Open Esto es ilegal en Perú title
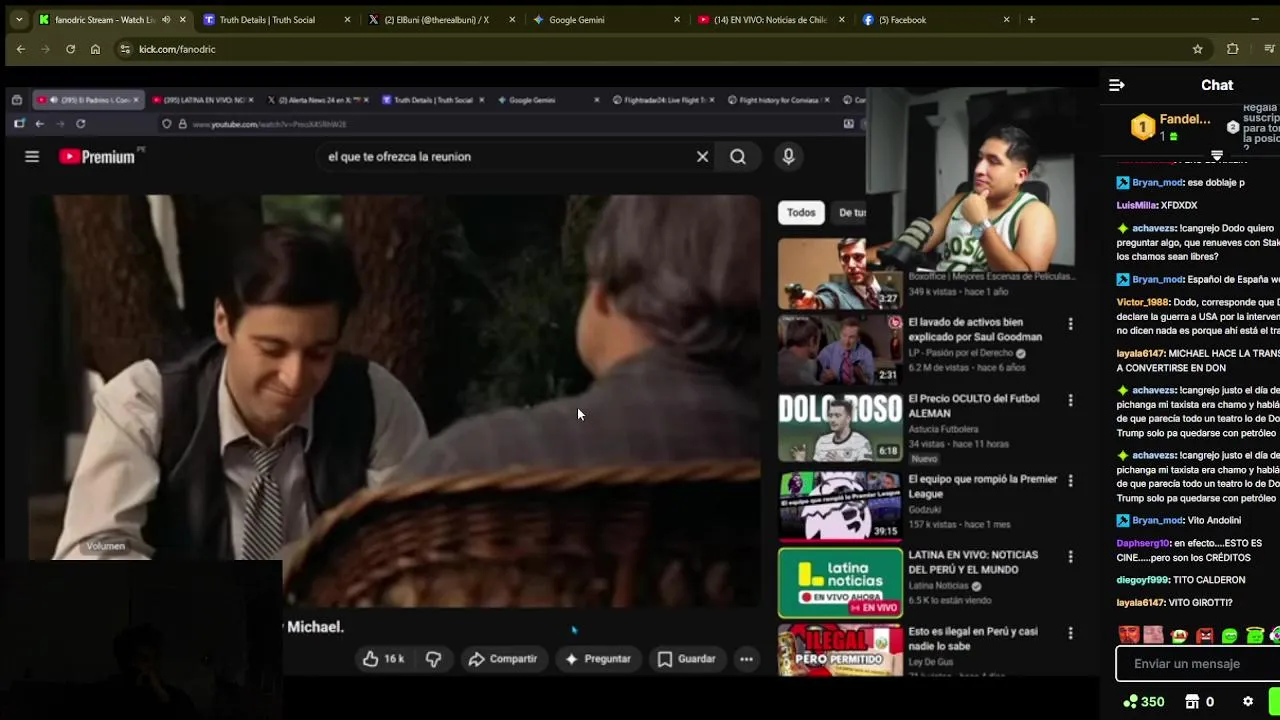The height and width of the screenshot is (720, 1280). 973,639
